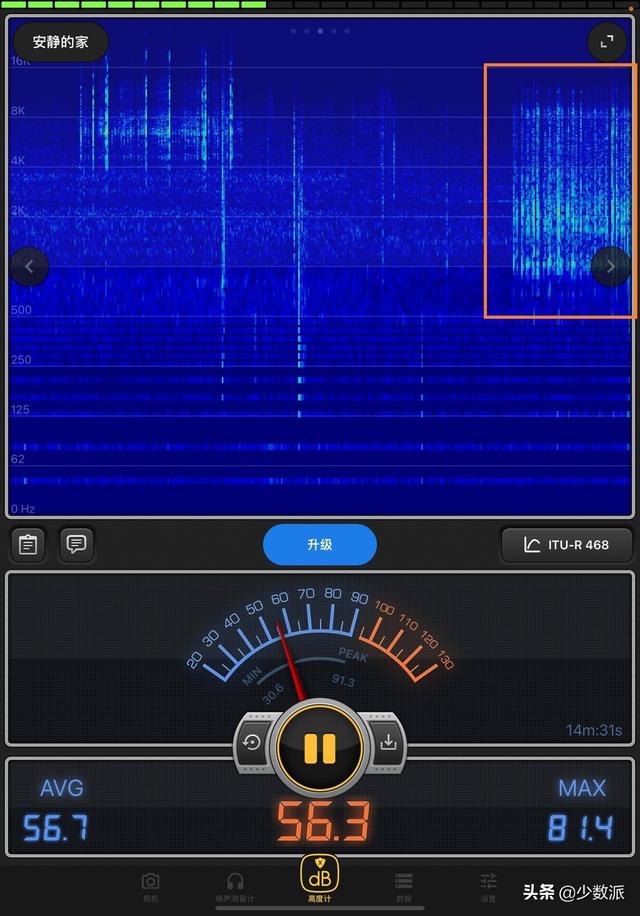Viewport: 640px width, 916px height.
Task: Open the camera tab icon
Action: pyautogui.click(x=151, y=885)
